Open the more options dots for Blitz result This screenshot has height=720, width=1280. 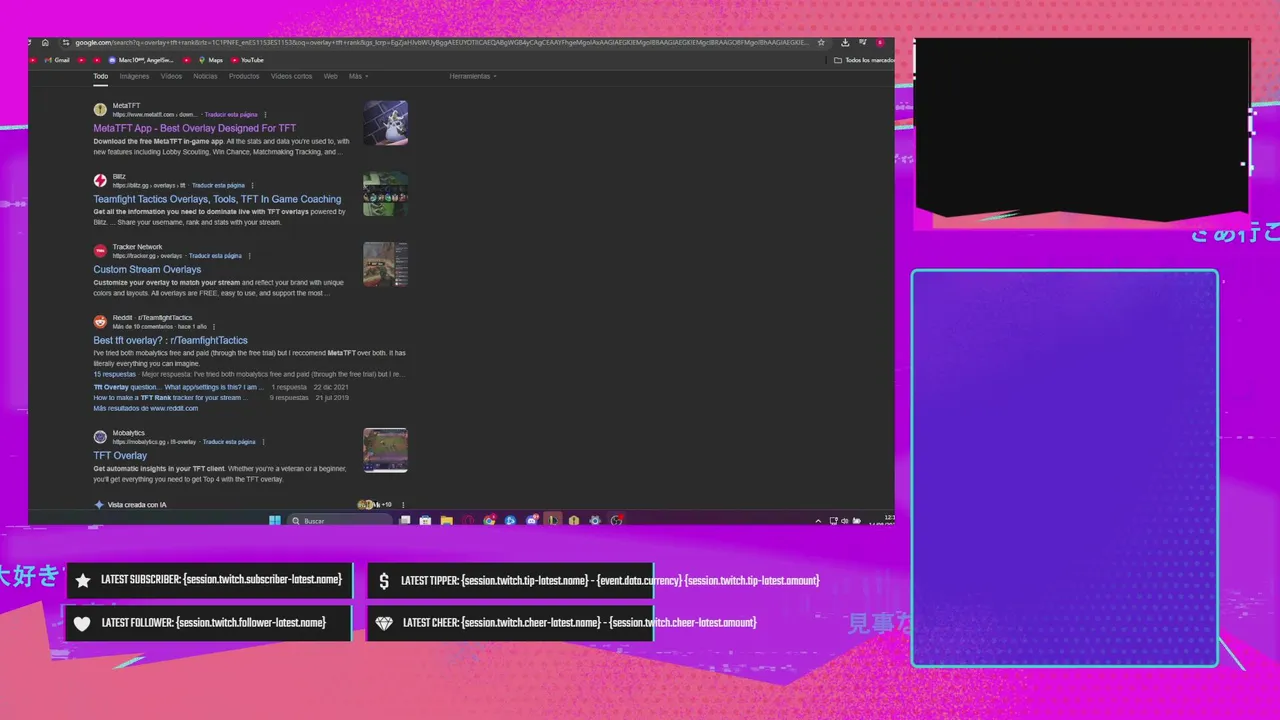pyautogui.click(x=252, y=185)
